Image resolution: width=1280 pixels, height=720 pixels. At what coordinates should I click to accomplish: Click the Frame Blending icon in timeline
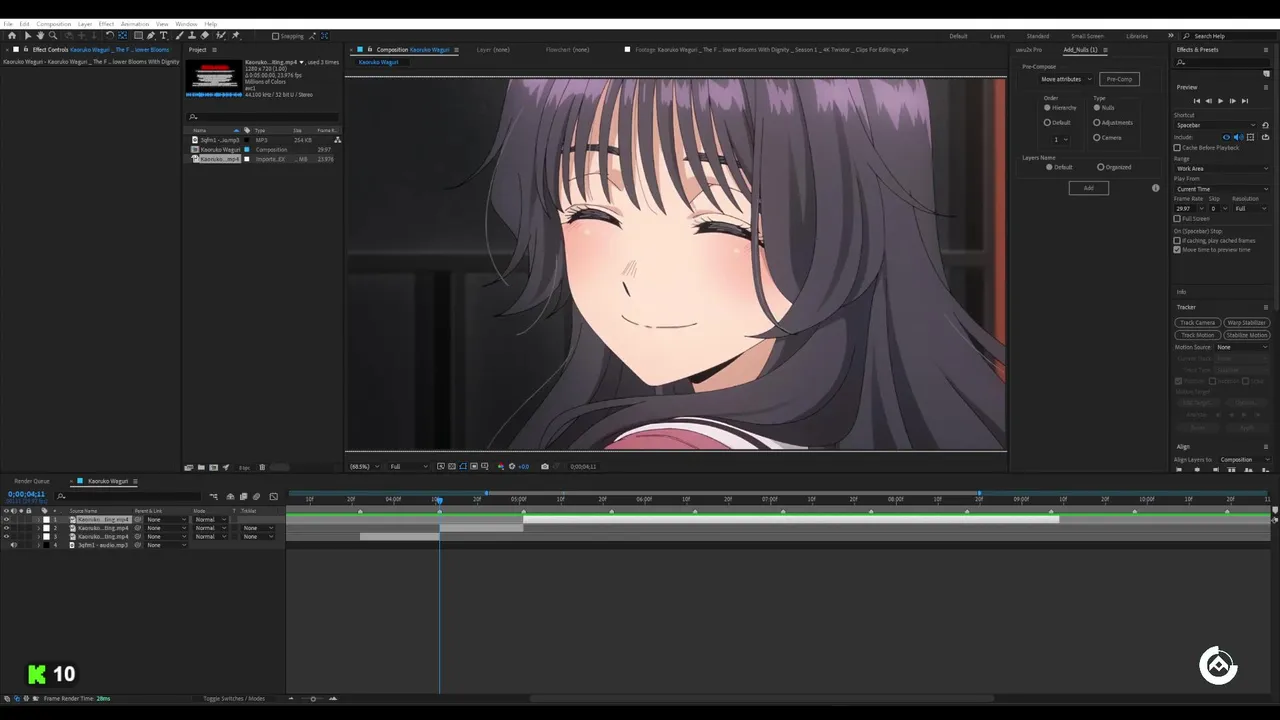pos(244,496)
